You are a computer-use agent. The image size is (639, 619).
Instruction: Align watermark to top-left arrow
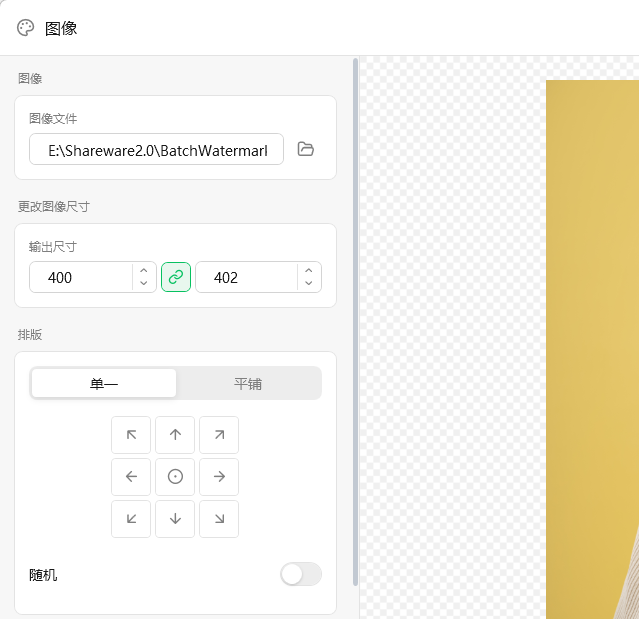tap(131, 435)
